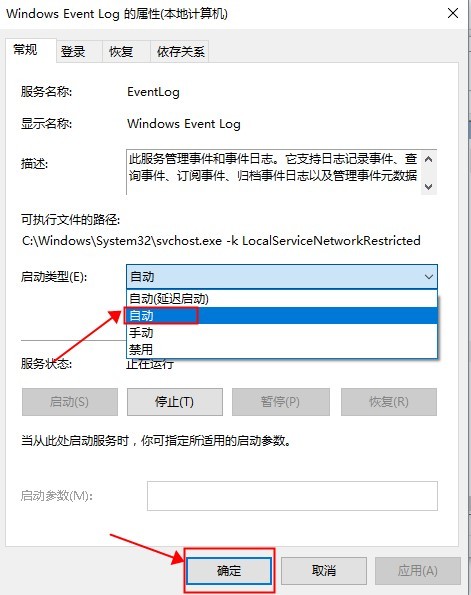471x595 pixels.
Task: Click the 恢复(R) service button
Action: pos(389,402)
